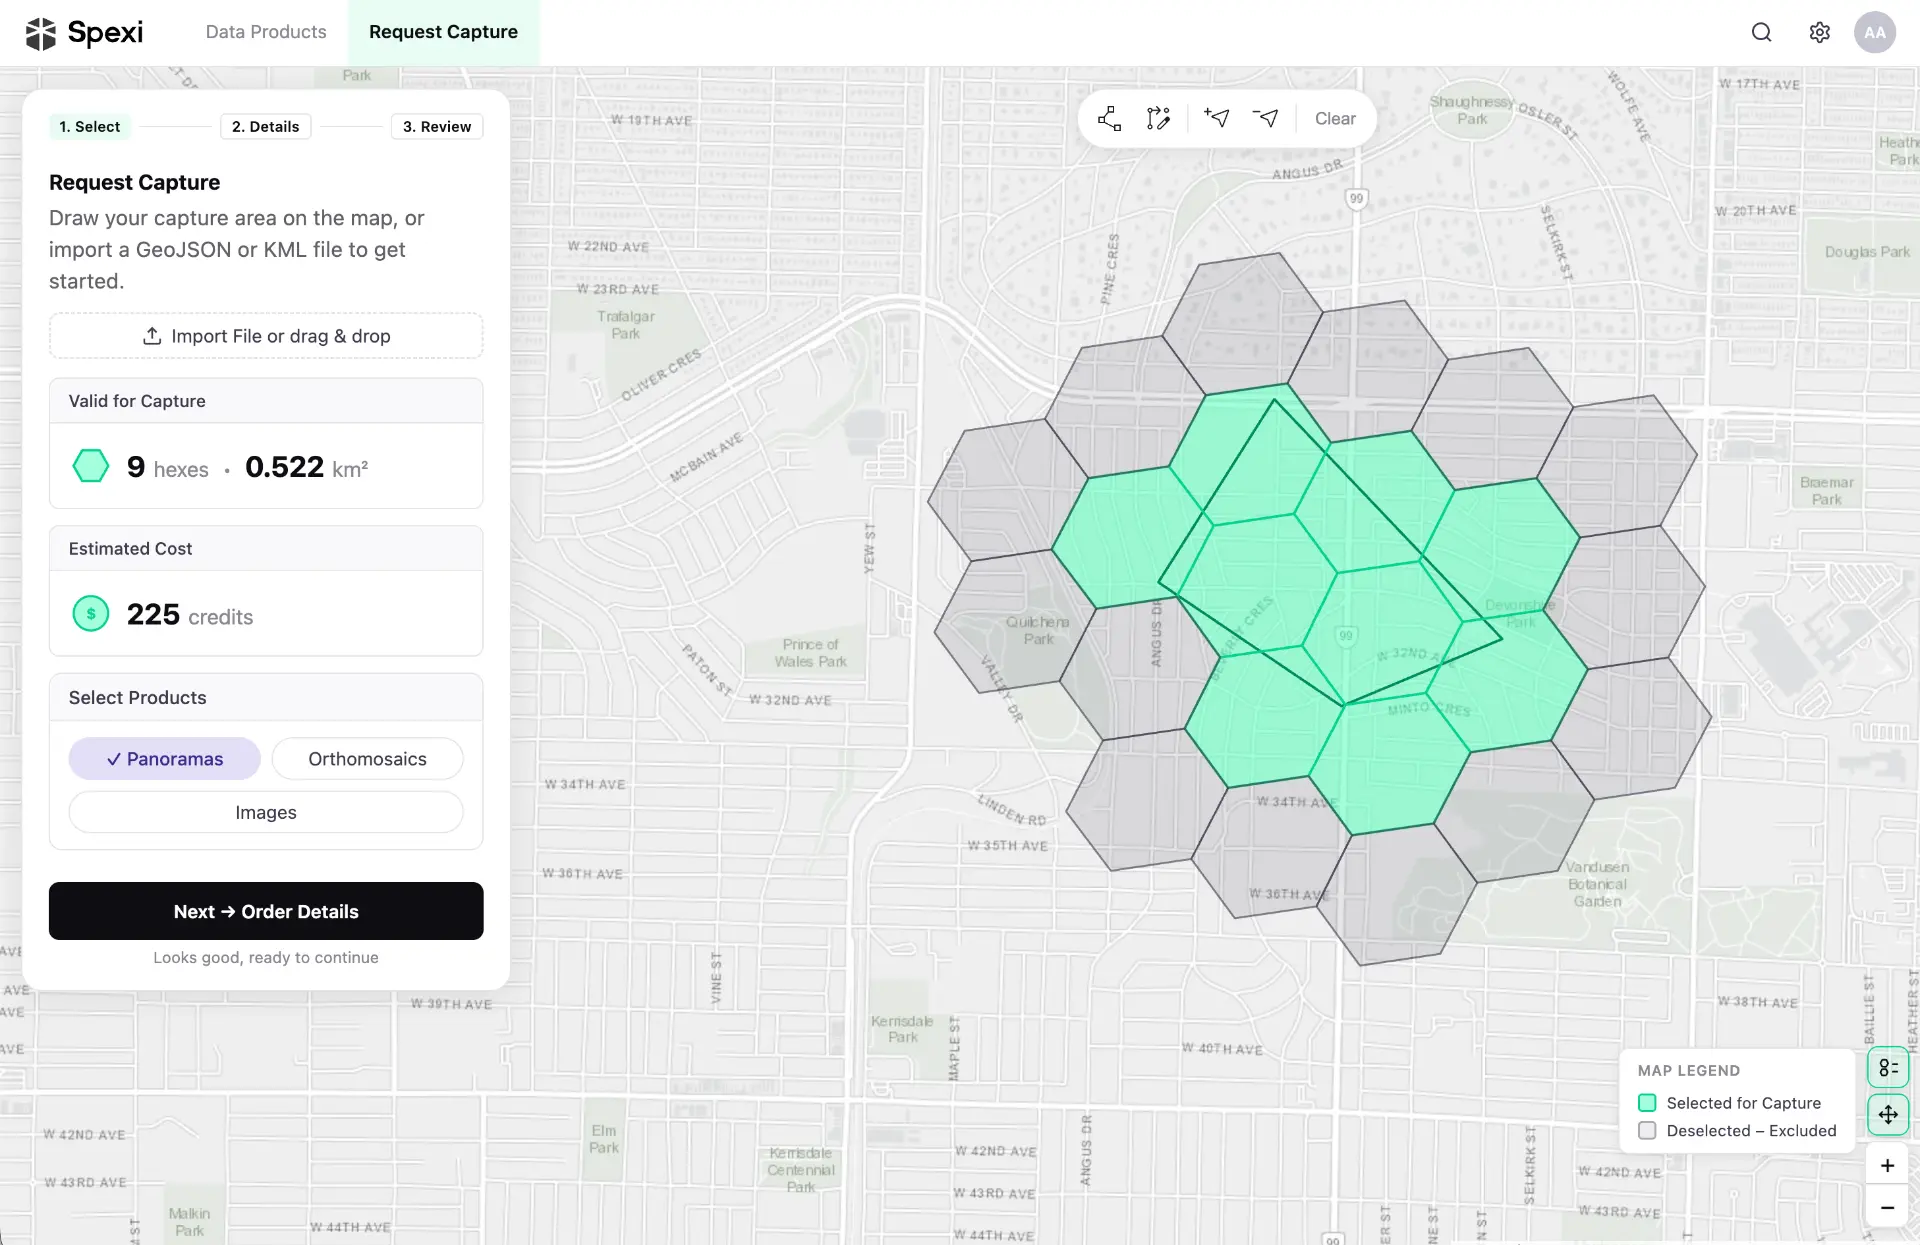Open the AA user avatar menu
The image size is (1920, 1245).
(x=1875, y=32)
